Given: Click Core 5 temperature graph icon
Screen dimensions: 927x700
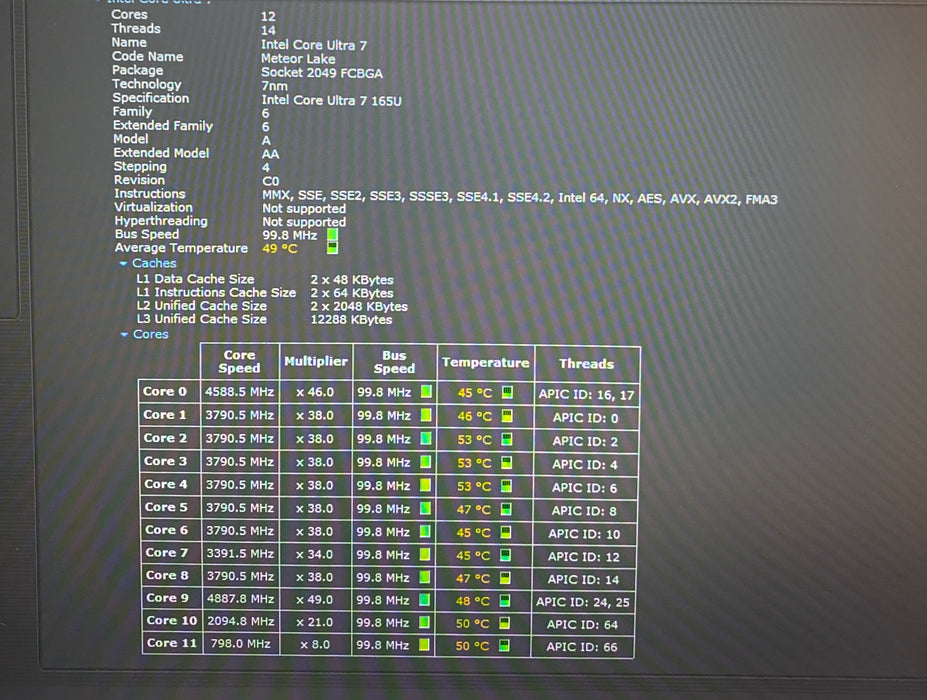Looking at the screenshot, I should (x=506, y=509).
